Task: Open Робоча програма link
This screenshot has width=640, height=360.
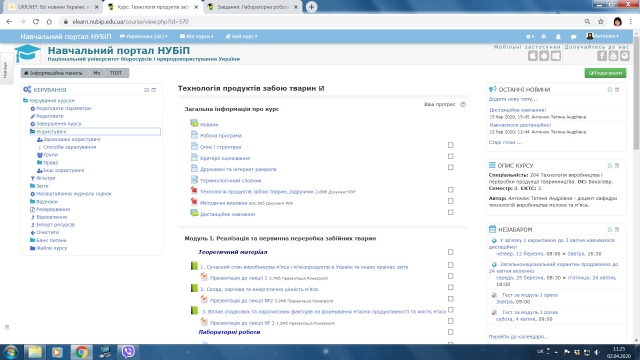Action: (221, 136)
